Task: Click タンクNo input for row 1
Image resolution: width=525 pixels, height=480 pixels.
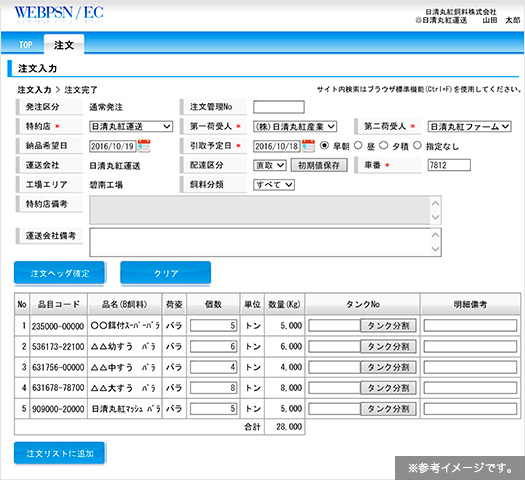Action: (334, 326)
